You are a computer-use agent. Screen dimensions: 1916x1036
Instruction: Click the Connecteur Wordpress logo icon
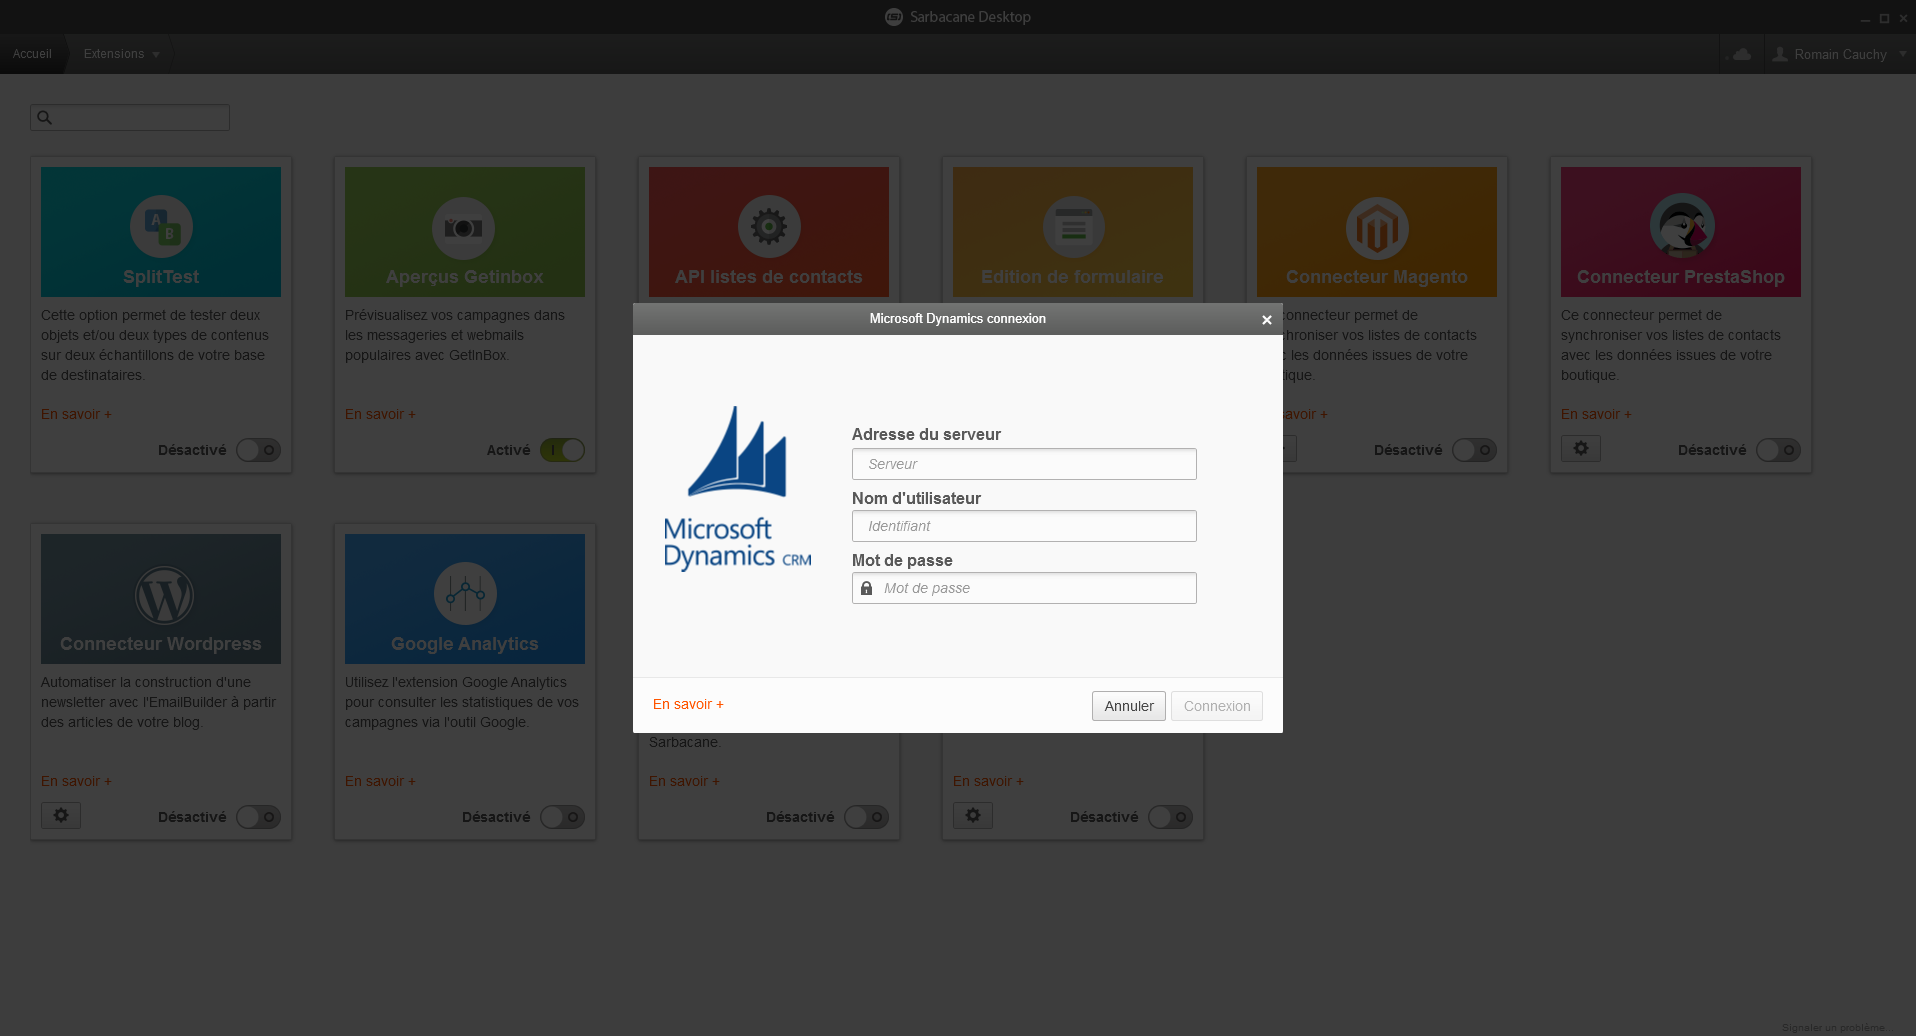164,595
